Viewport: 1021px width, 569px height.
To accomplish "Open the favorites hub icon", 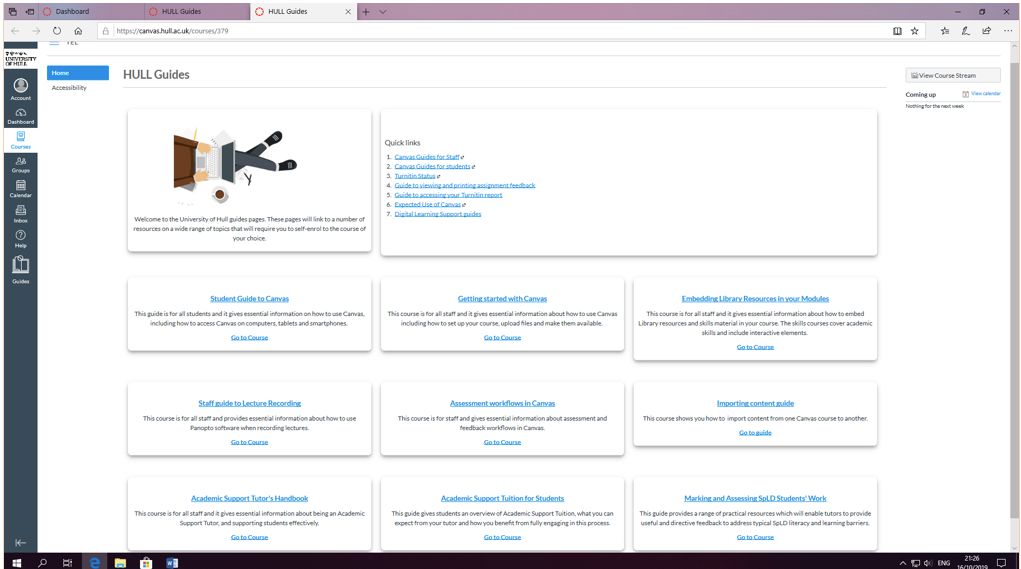I will [945, 31].
